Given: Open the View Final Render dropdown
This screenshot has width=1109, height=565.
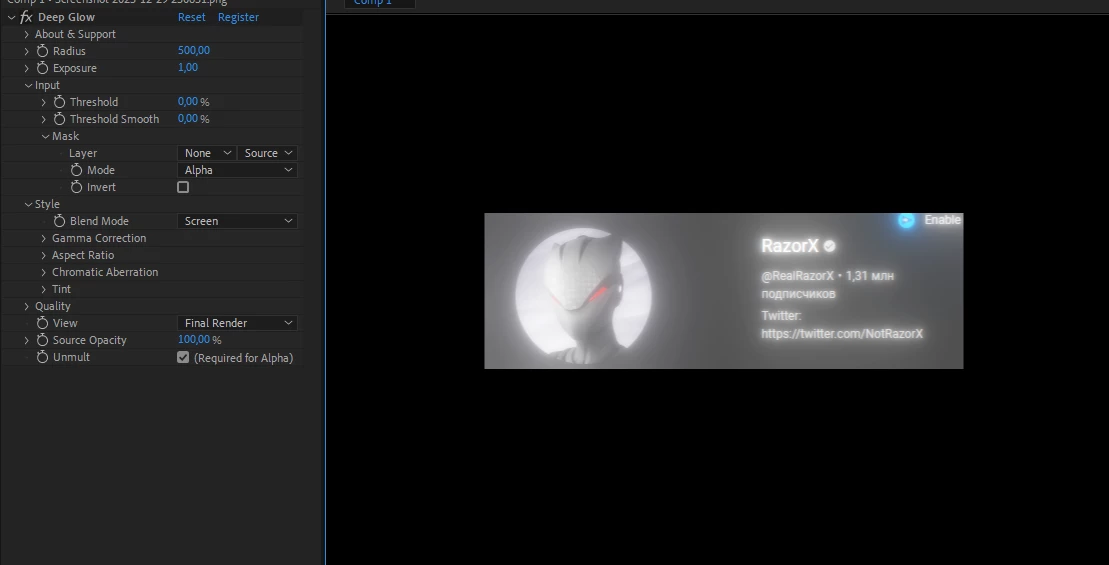Looking at the screenshot, I should (237, 322).
